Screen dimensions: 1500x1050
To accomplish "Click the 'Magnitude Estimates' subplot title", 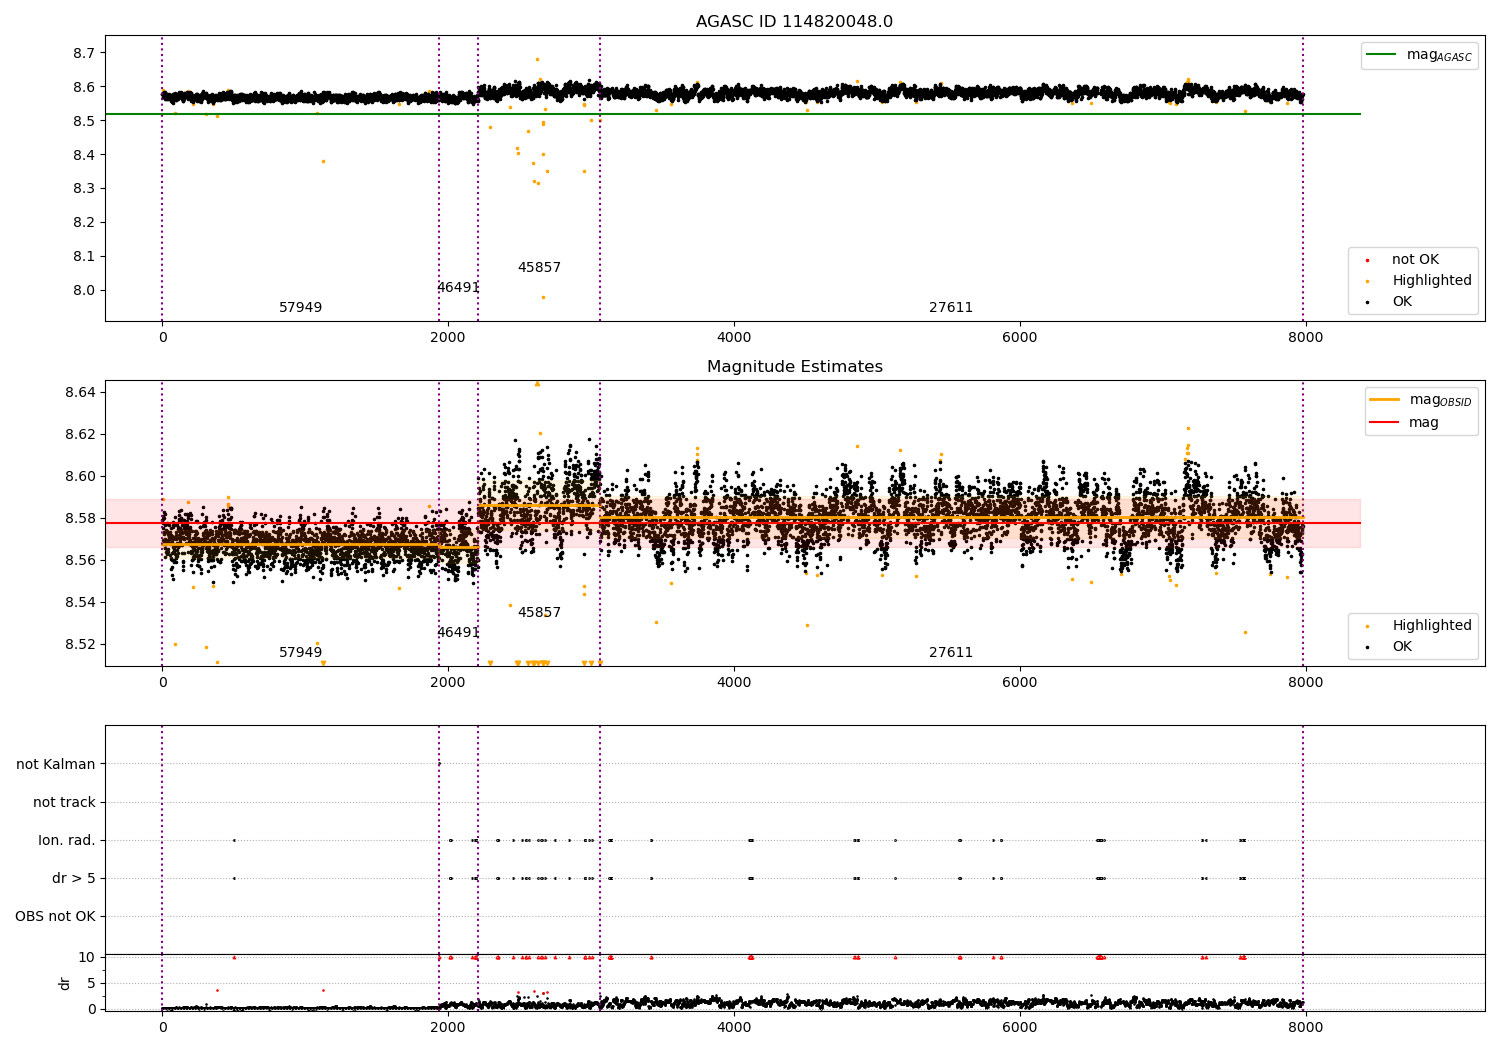I will [794, 367].
